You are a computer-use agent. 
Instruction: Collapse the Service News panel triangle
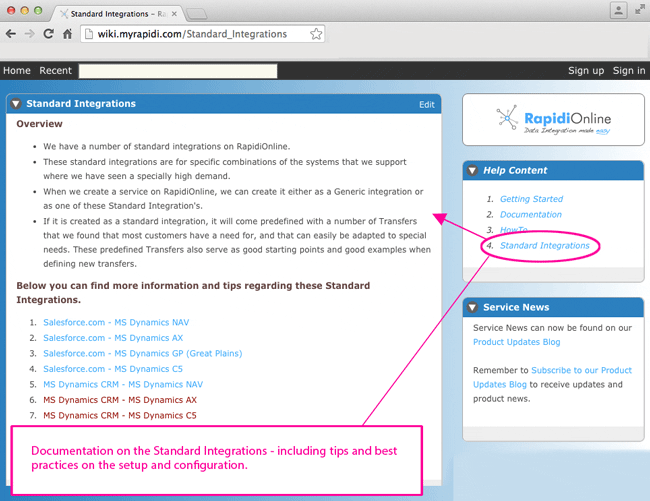pyautogui.click(x=472, y=307)
